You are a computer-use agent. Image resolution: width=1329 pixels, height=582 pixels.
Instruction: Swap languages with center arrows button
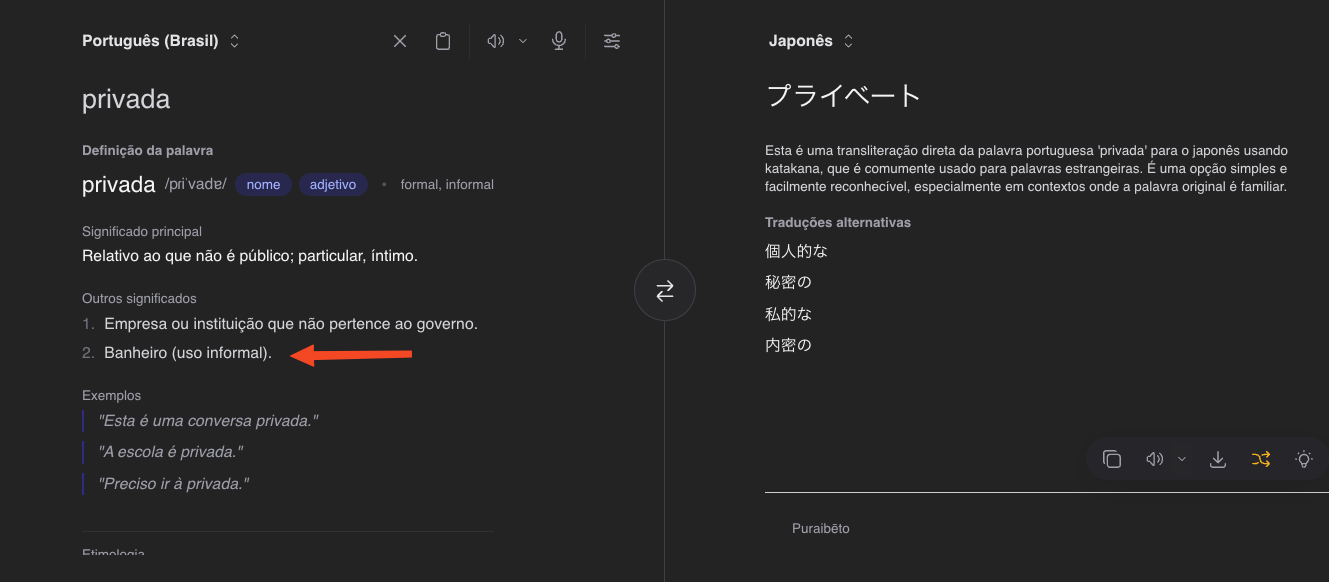(665, 291)
